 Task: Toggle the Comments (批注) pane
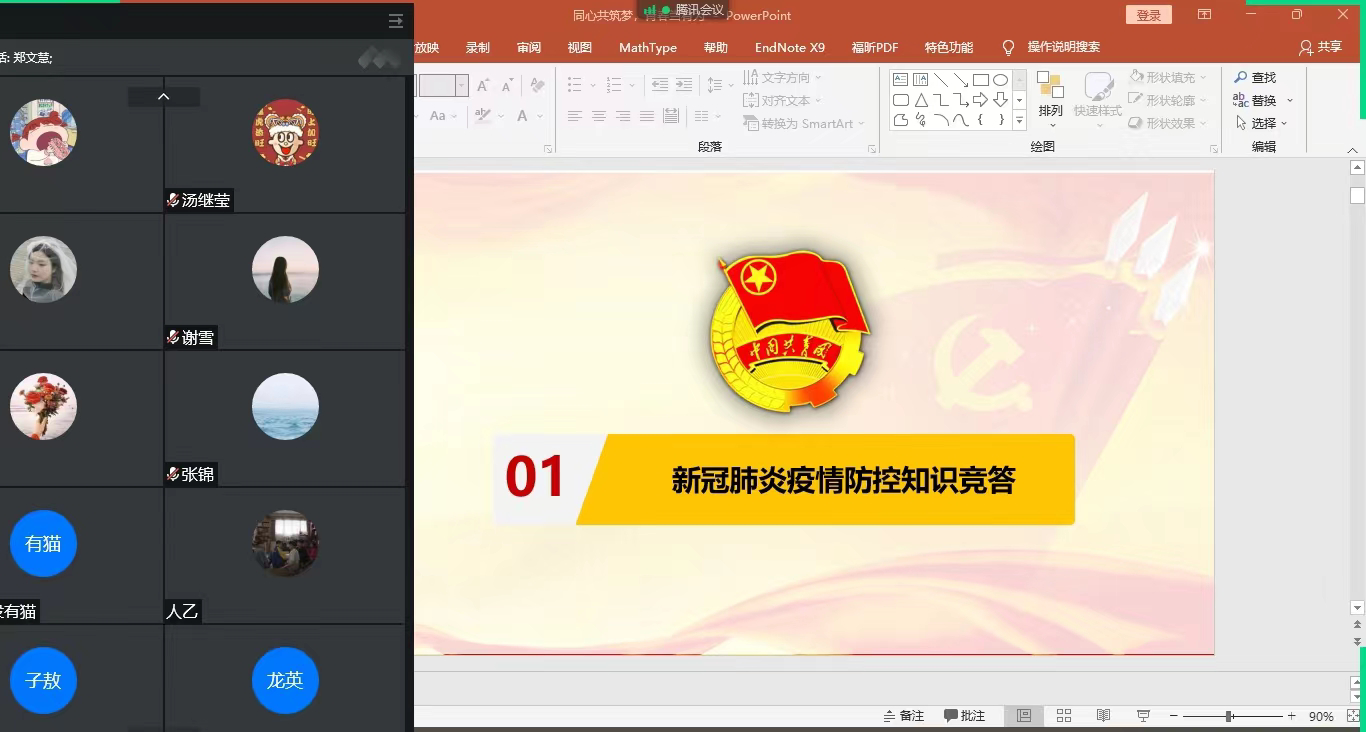(x=965, y=716)
